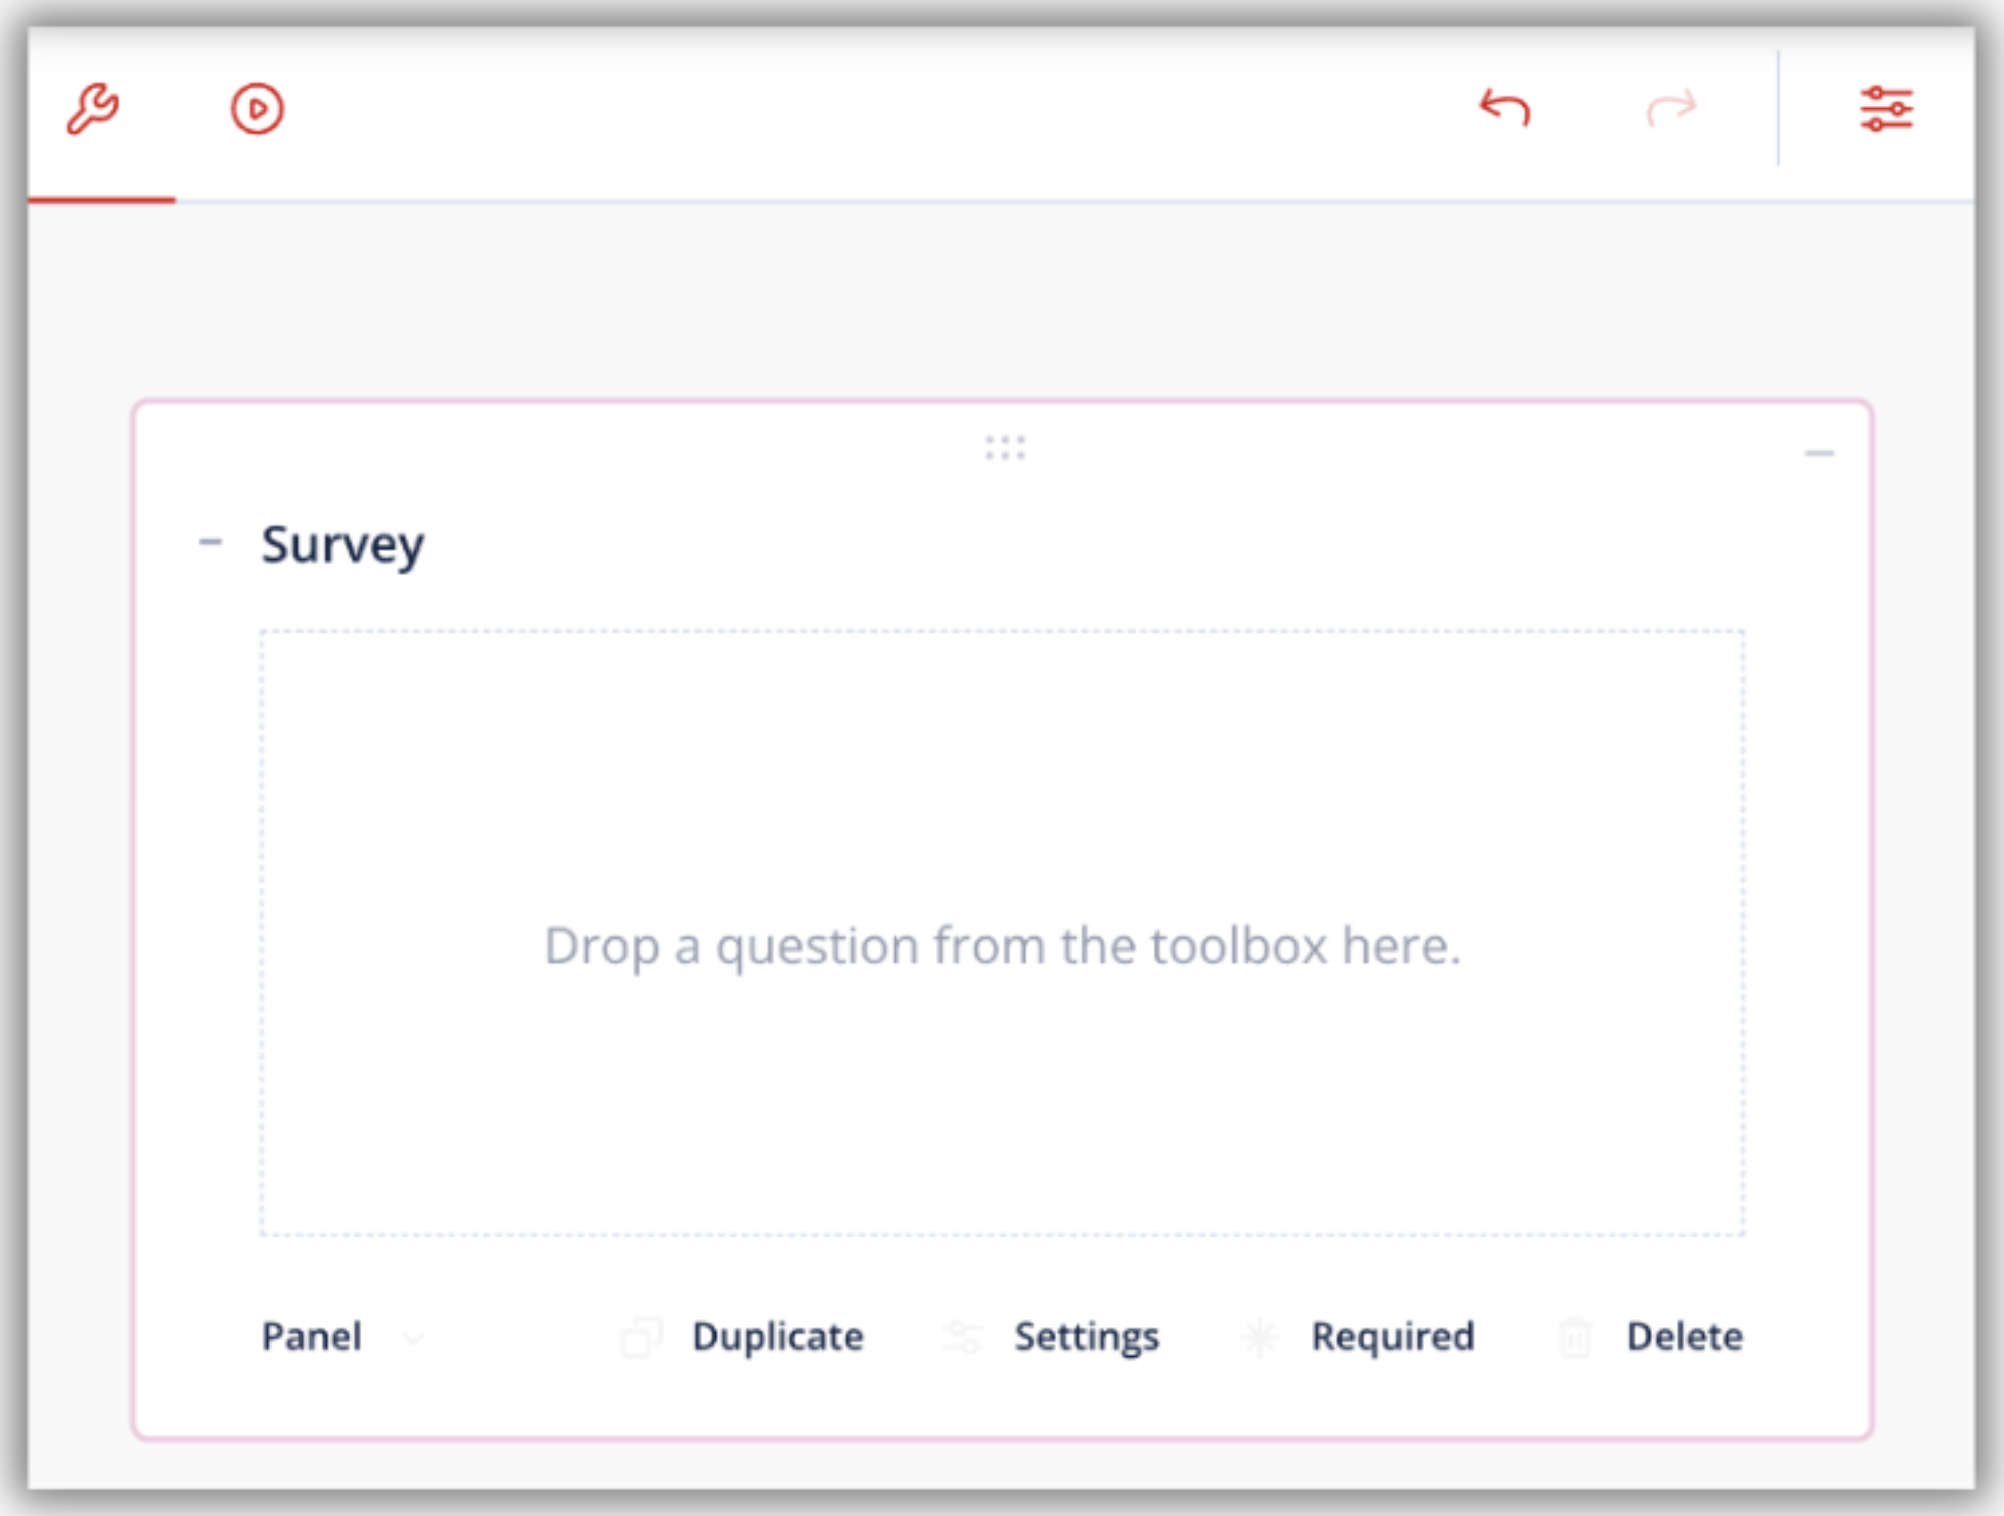Open the Designer tab wrench icon
2004x1516 pixels.
click(93, 109)
